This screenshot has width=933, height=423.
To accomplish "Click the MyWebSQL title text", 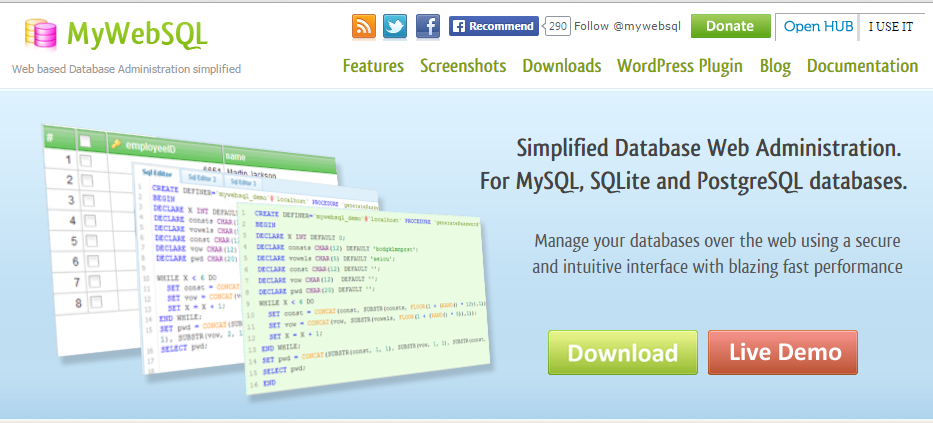I will [x=137, y=34].
